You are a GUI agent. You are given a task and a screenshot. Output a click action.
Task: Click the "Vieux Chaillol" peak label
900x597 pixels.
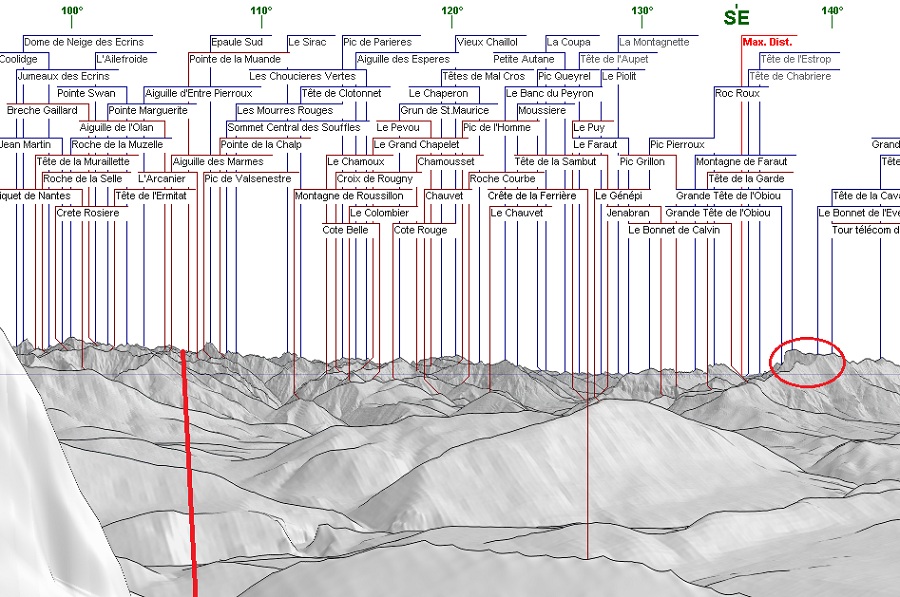[x=487, y=42]
